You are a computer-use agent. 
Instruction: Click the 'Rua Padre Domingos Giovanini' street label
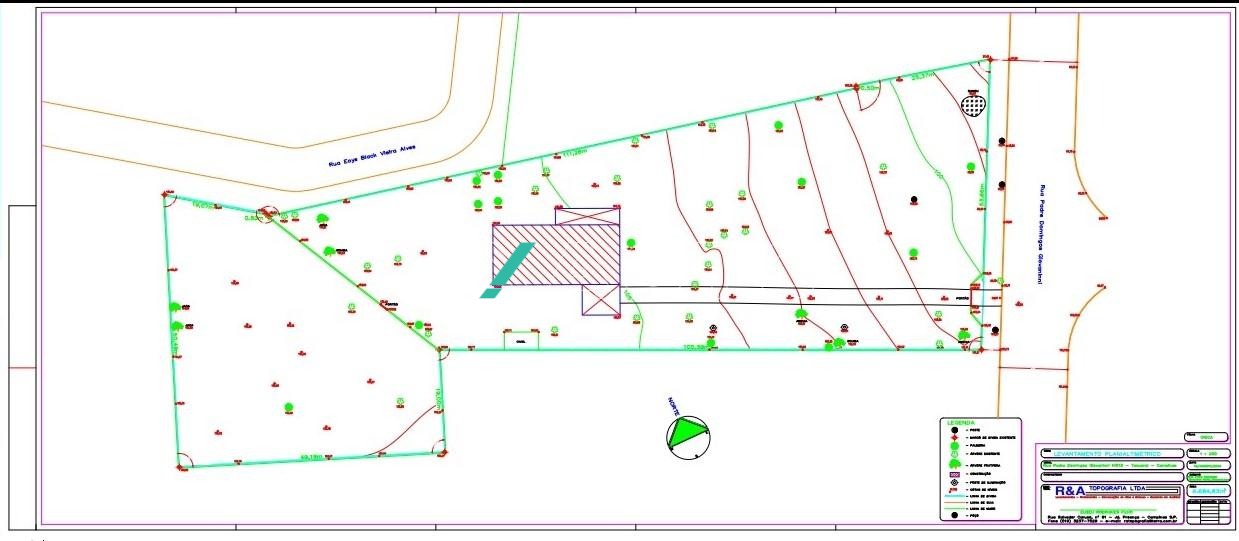pos(1039,235)
